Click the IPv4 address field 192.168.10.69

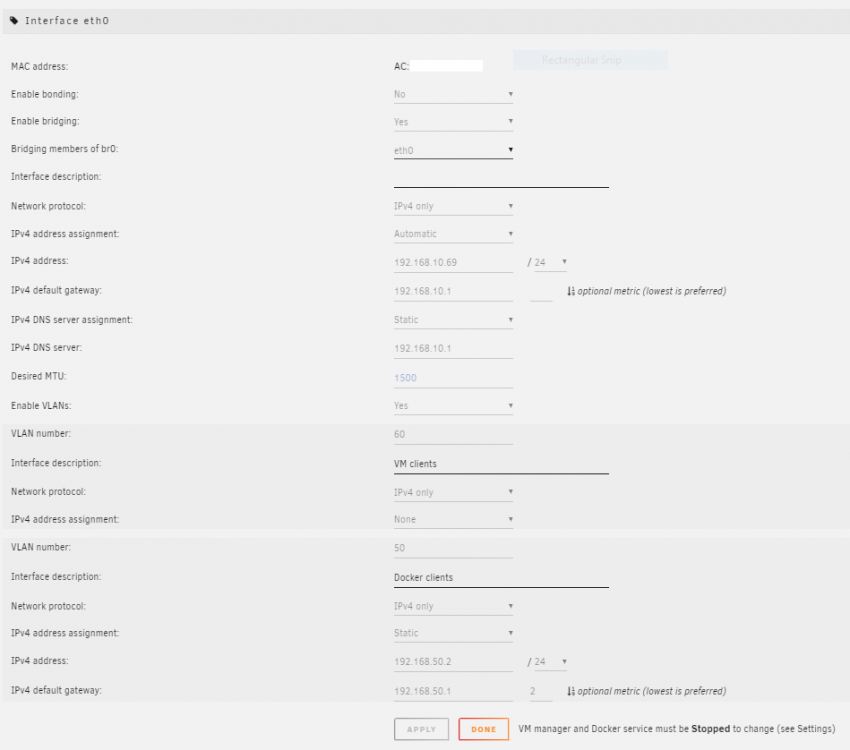[453, 263]
